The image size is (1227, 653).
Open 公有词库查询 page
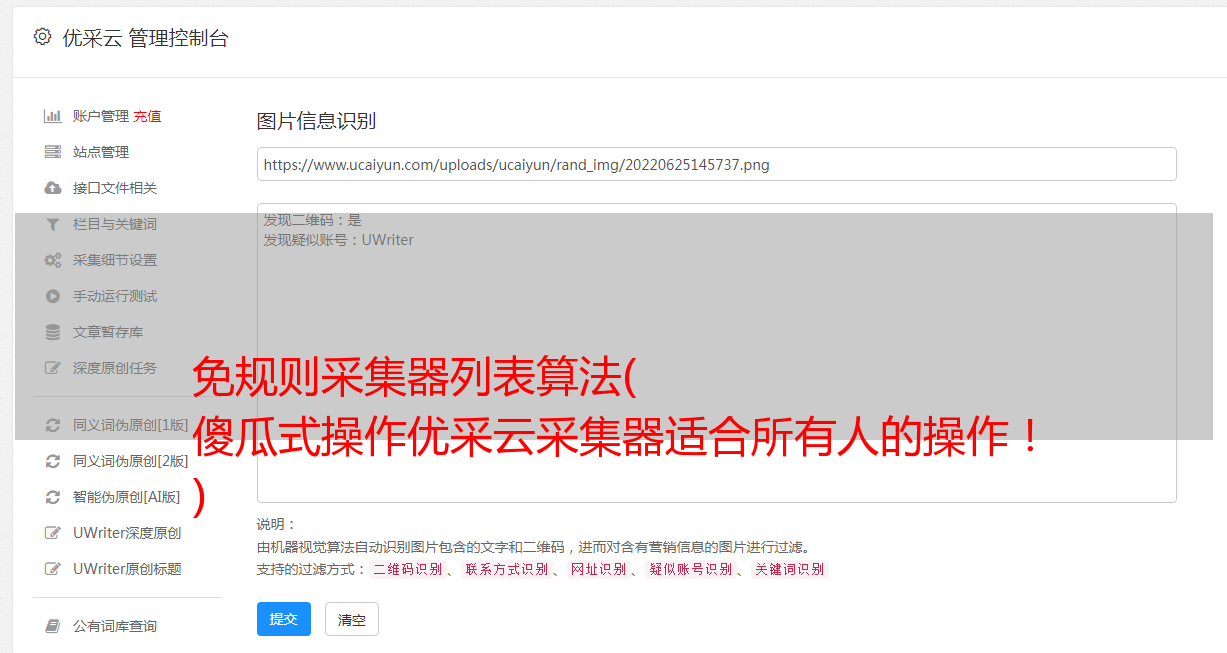pyautogui.click(x=115, y=626)
